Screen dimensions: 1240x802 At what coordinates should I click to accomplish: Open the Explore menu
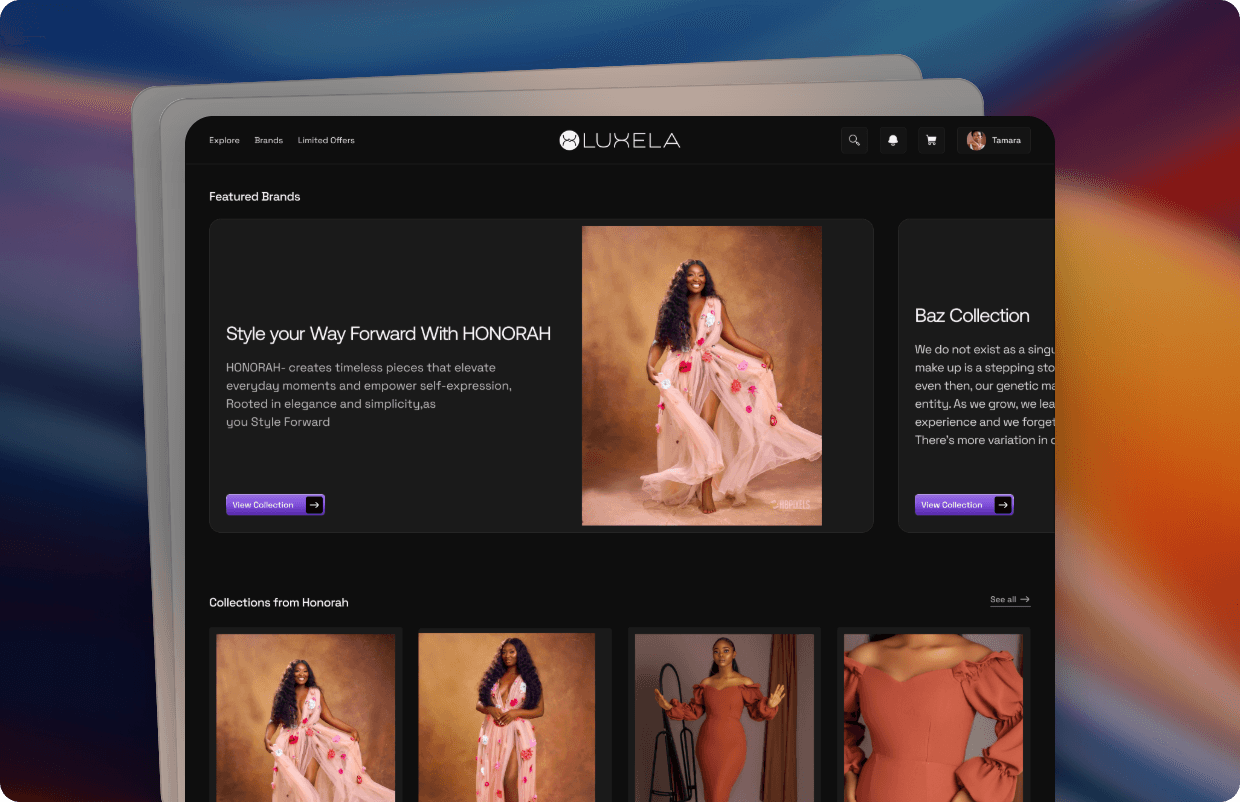click(x=224, y=141)
